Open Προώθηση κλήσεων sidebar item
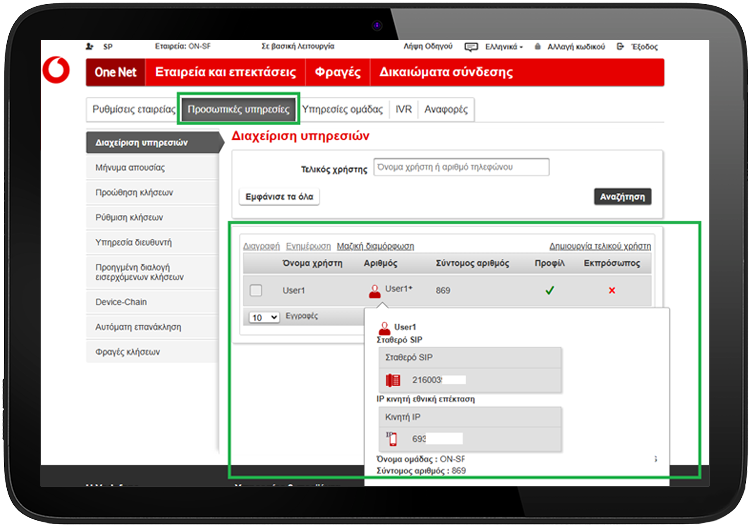The width and height of the screenshot is (750, 527). [152, 193]
